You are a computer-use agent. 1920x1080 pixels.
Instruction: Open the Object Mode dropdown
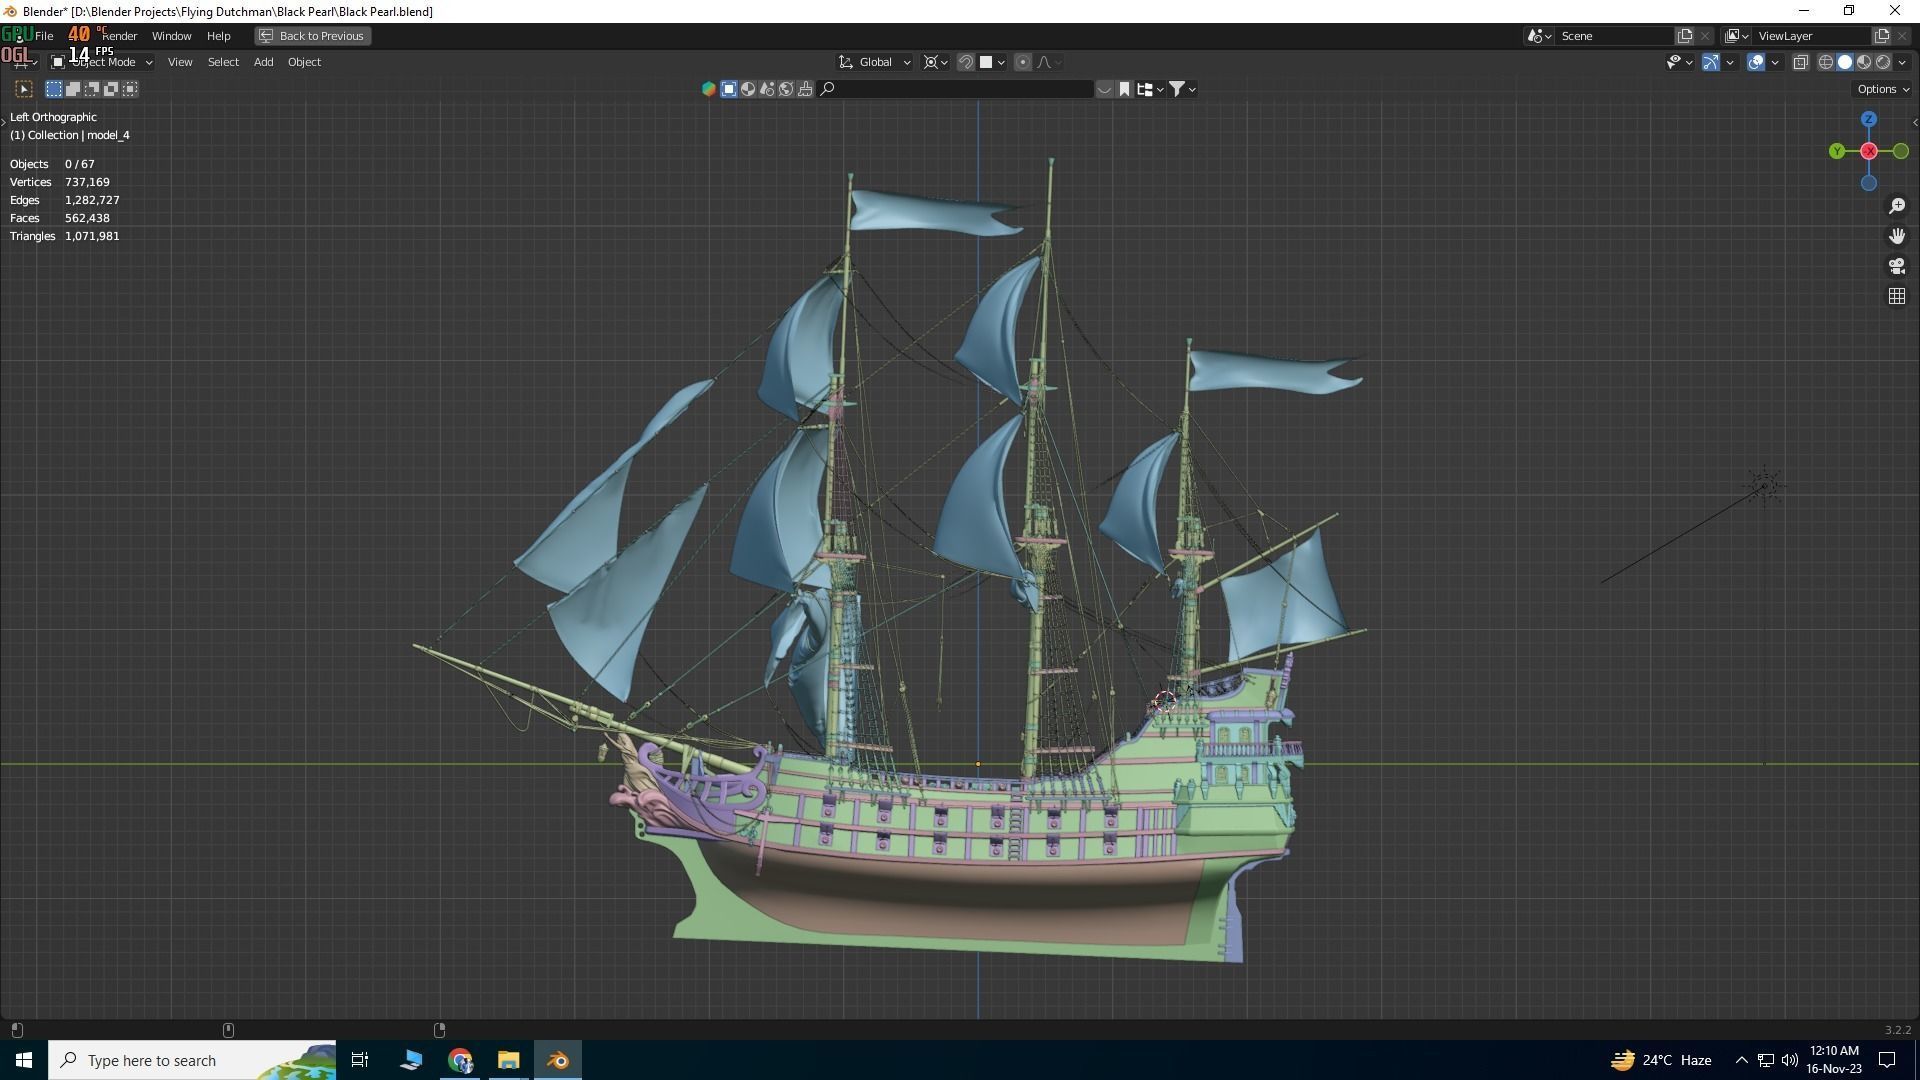[x=102, y=62]
